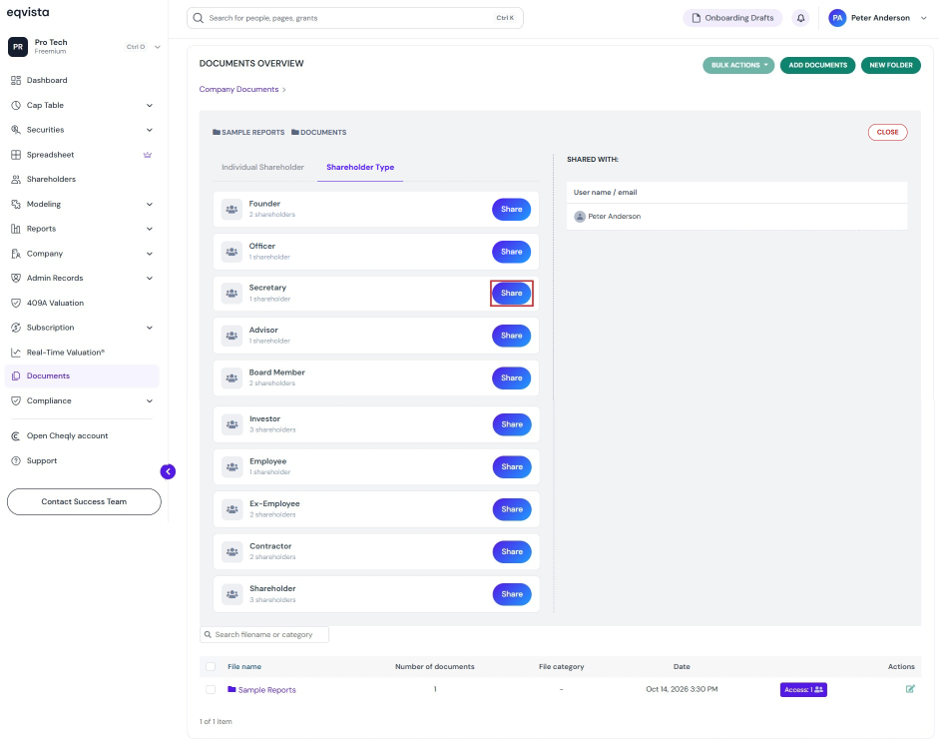Image resolution: width=939 pixels, height=743 pixels.
Task: Open the notifications bell
Action: pyautogui.click(x=800, y=18)
